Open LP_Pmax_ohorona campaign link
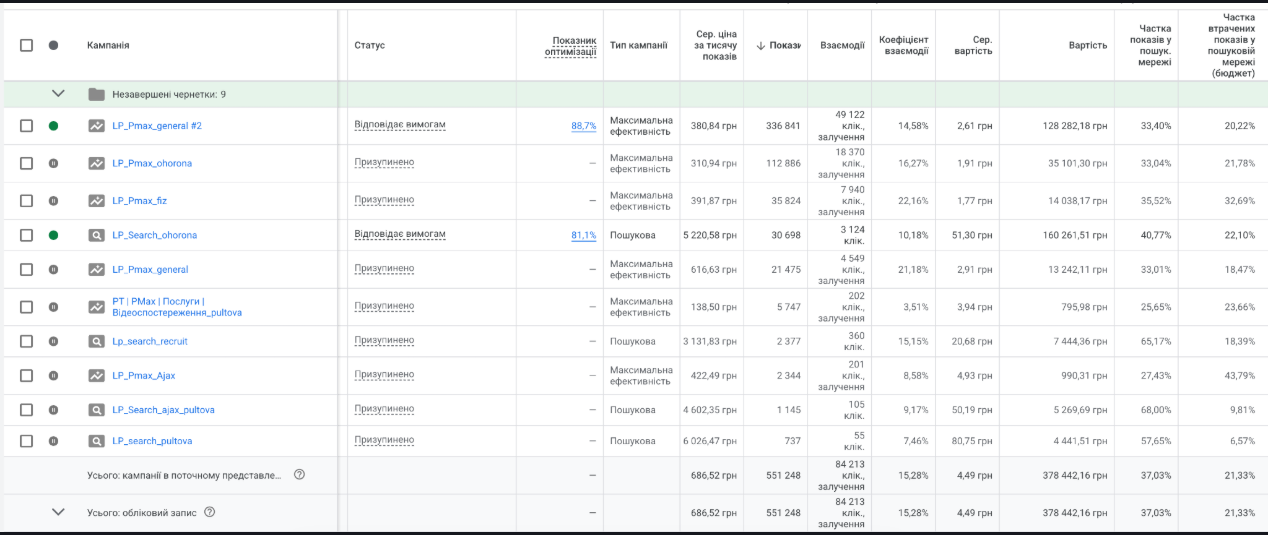This screenshot has width=1268, height=535. tap(152, 163)
